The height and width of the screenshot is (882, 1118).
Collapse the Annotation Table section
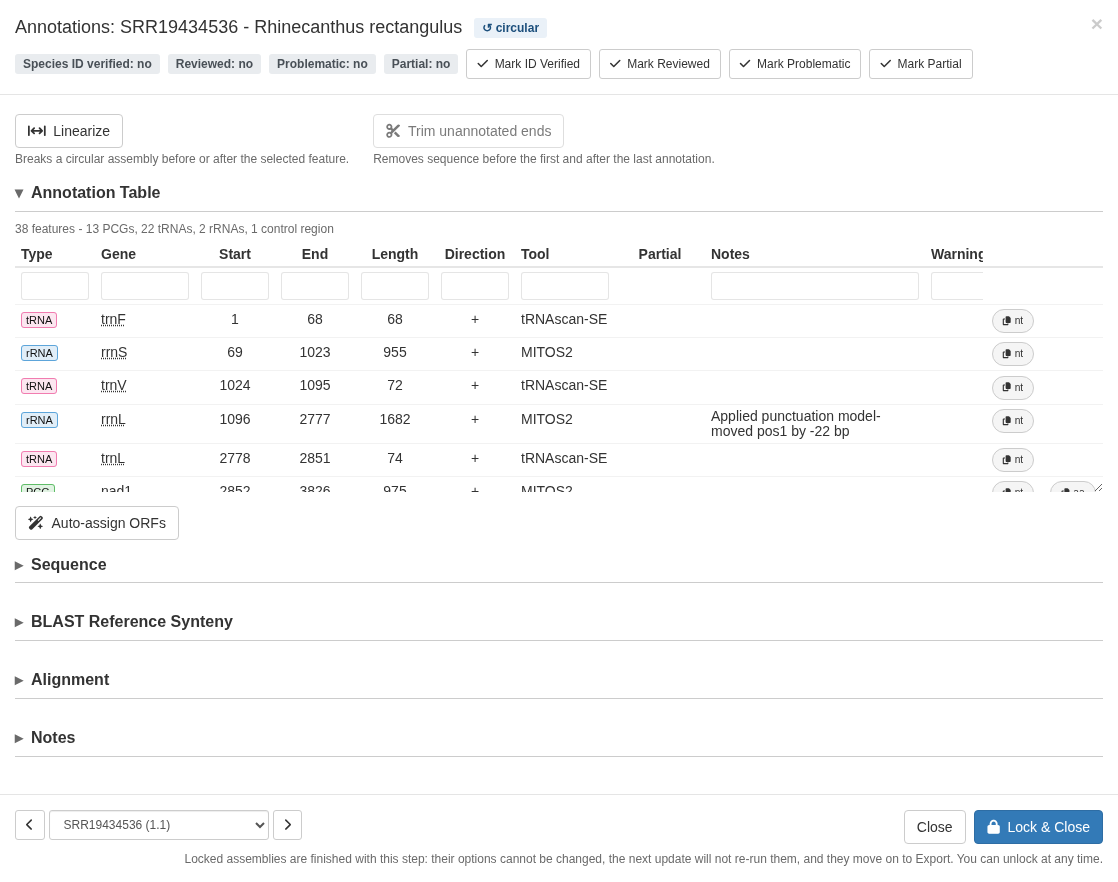pos(88,193)
